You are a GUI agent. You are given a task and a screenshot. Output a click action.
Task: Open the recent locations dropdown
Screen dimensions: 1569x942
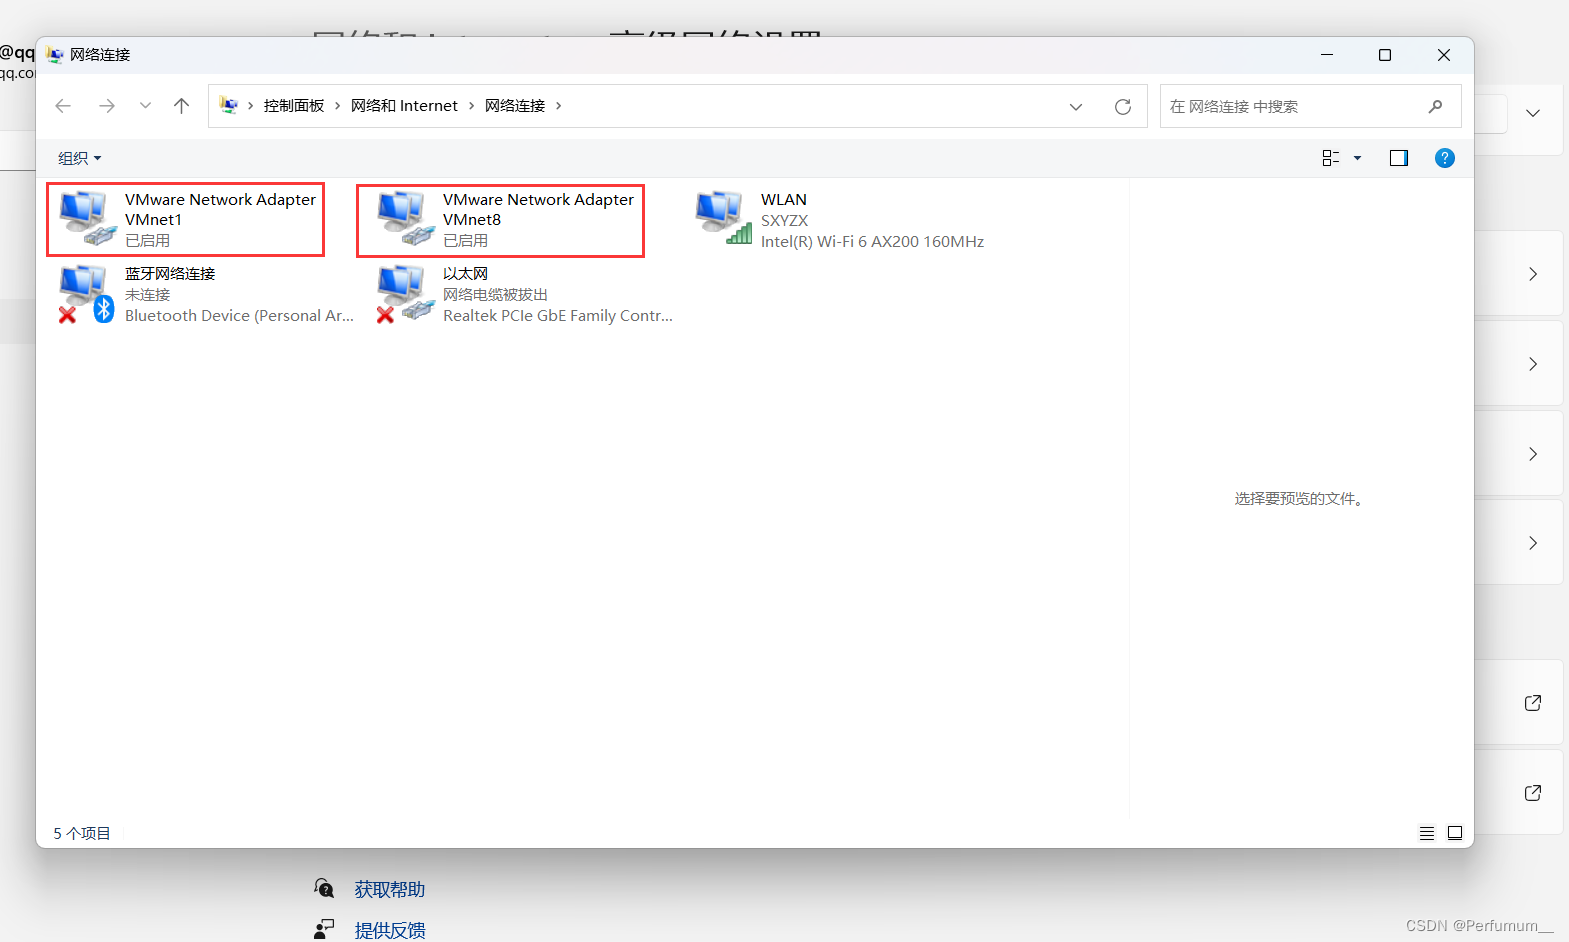click(x=145, y=106)
